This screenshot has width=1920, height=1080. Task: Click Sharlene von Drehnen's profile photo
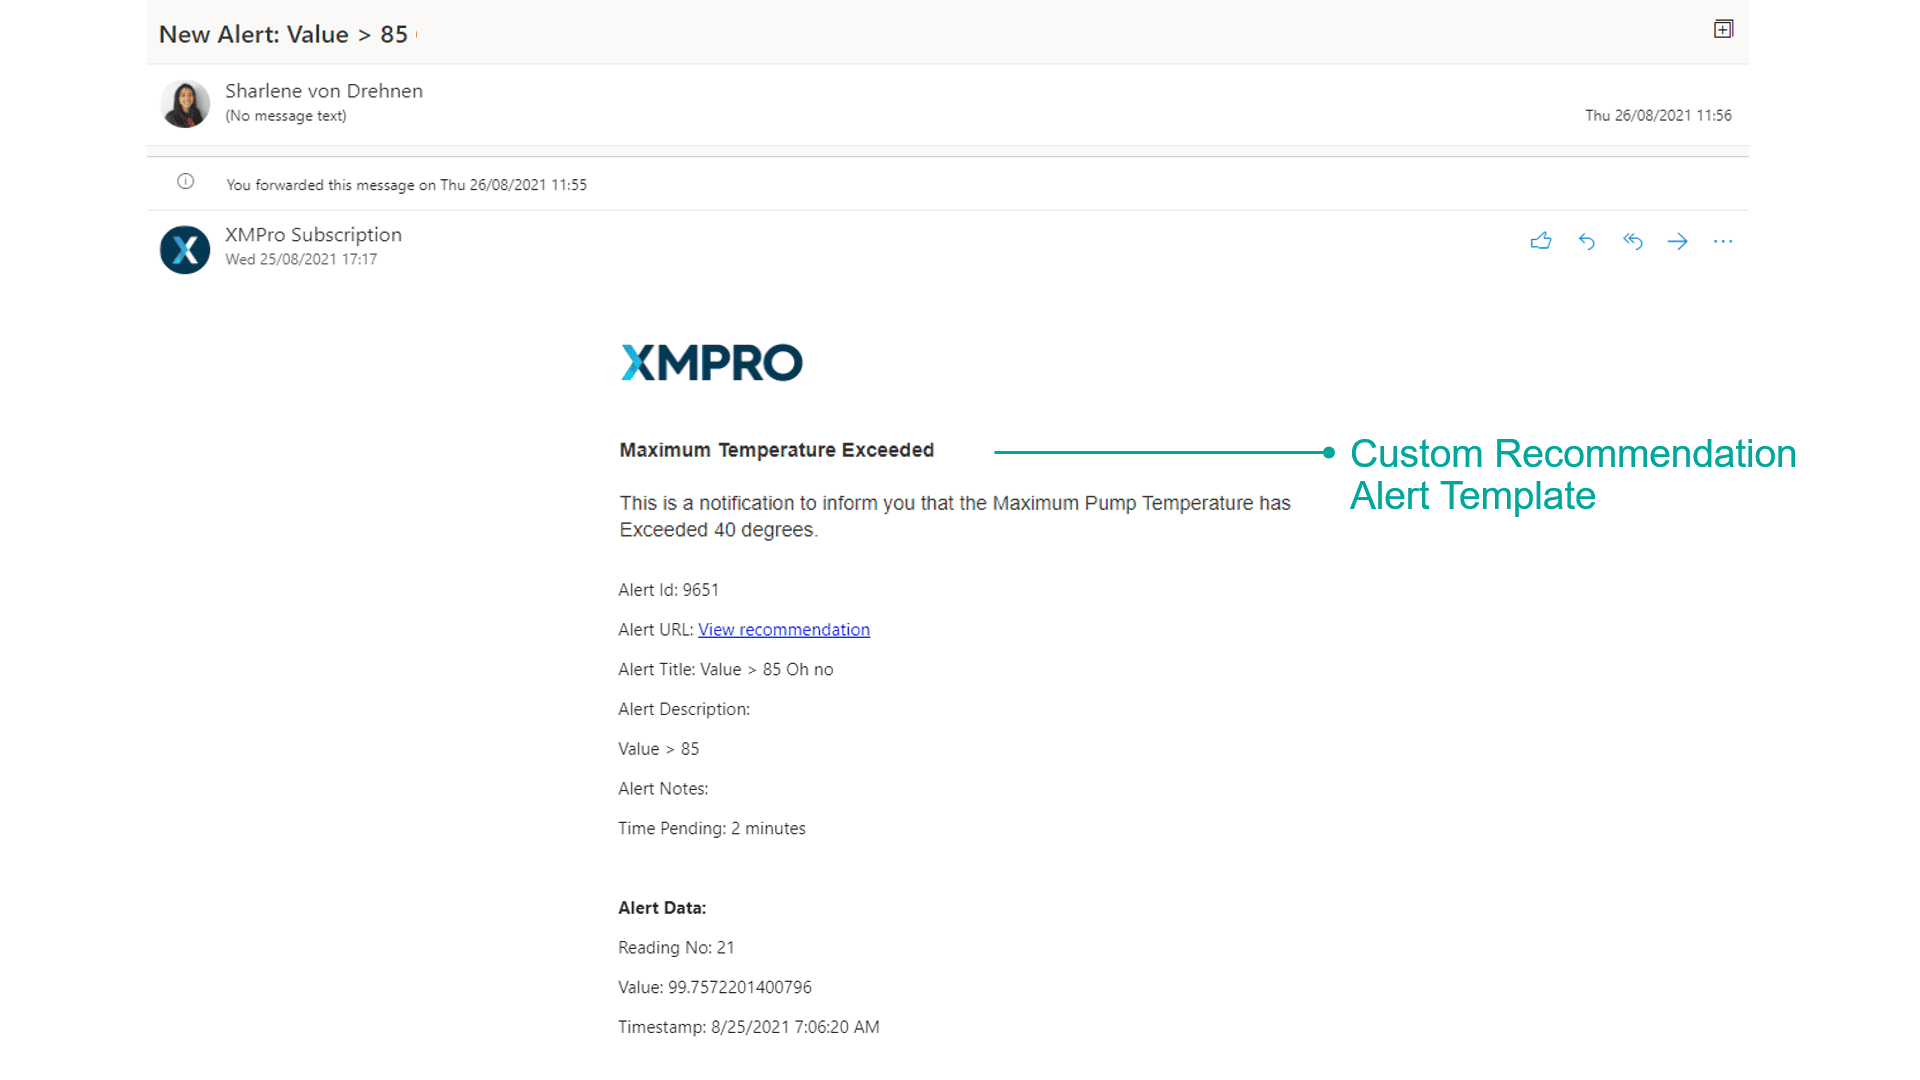(x=185, y=104)
